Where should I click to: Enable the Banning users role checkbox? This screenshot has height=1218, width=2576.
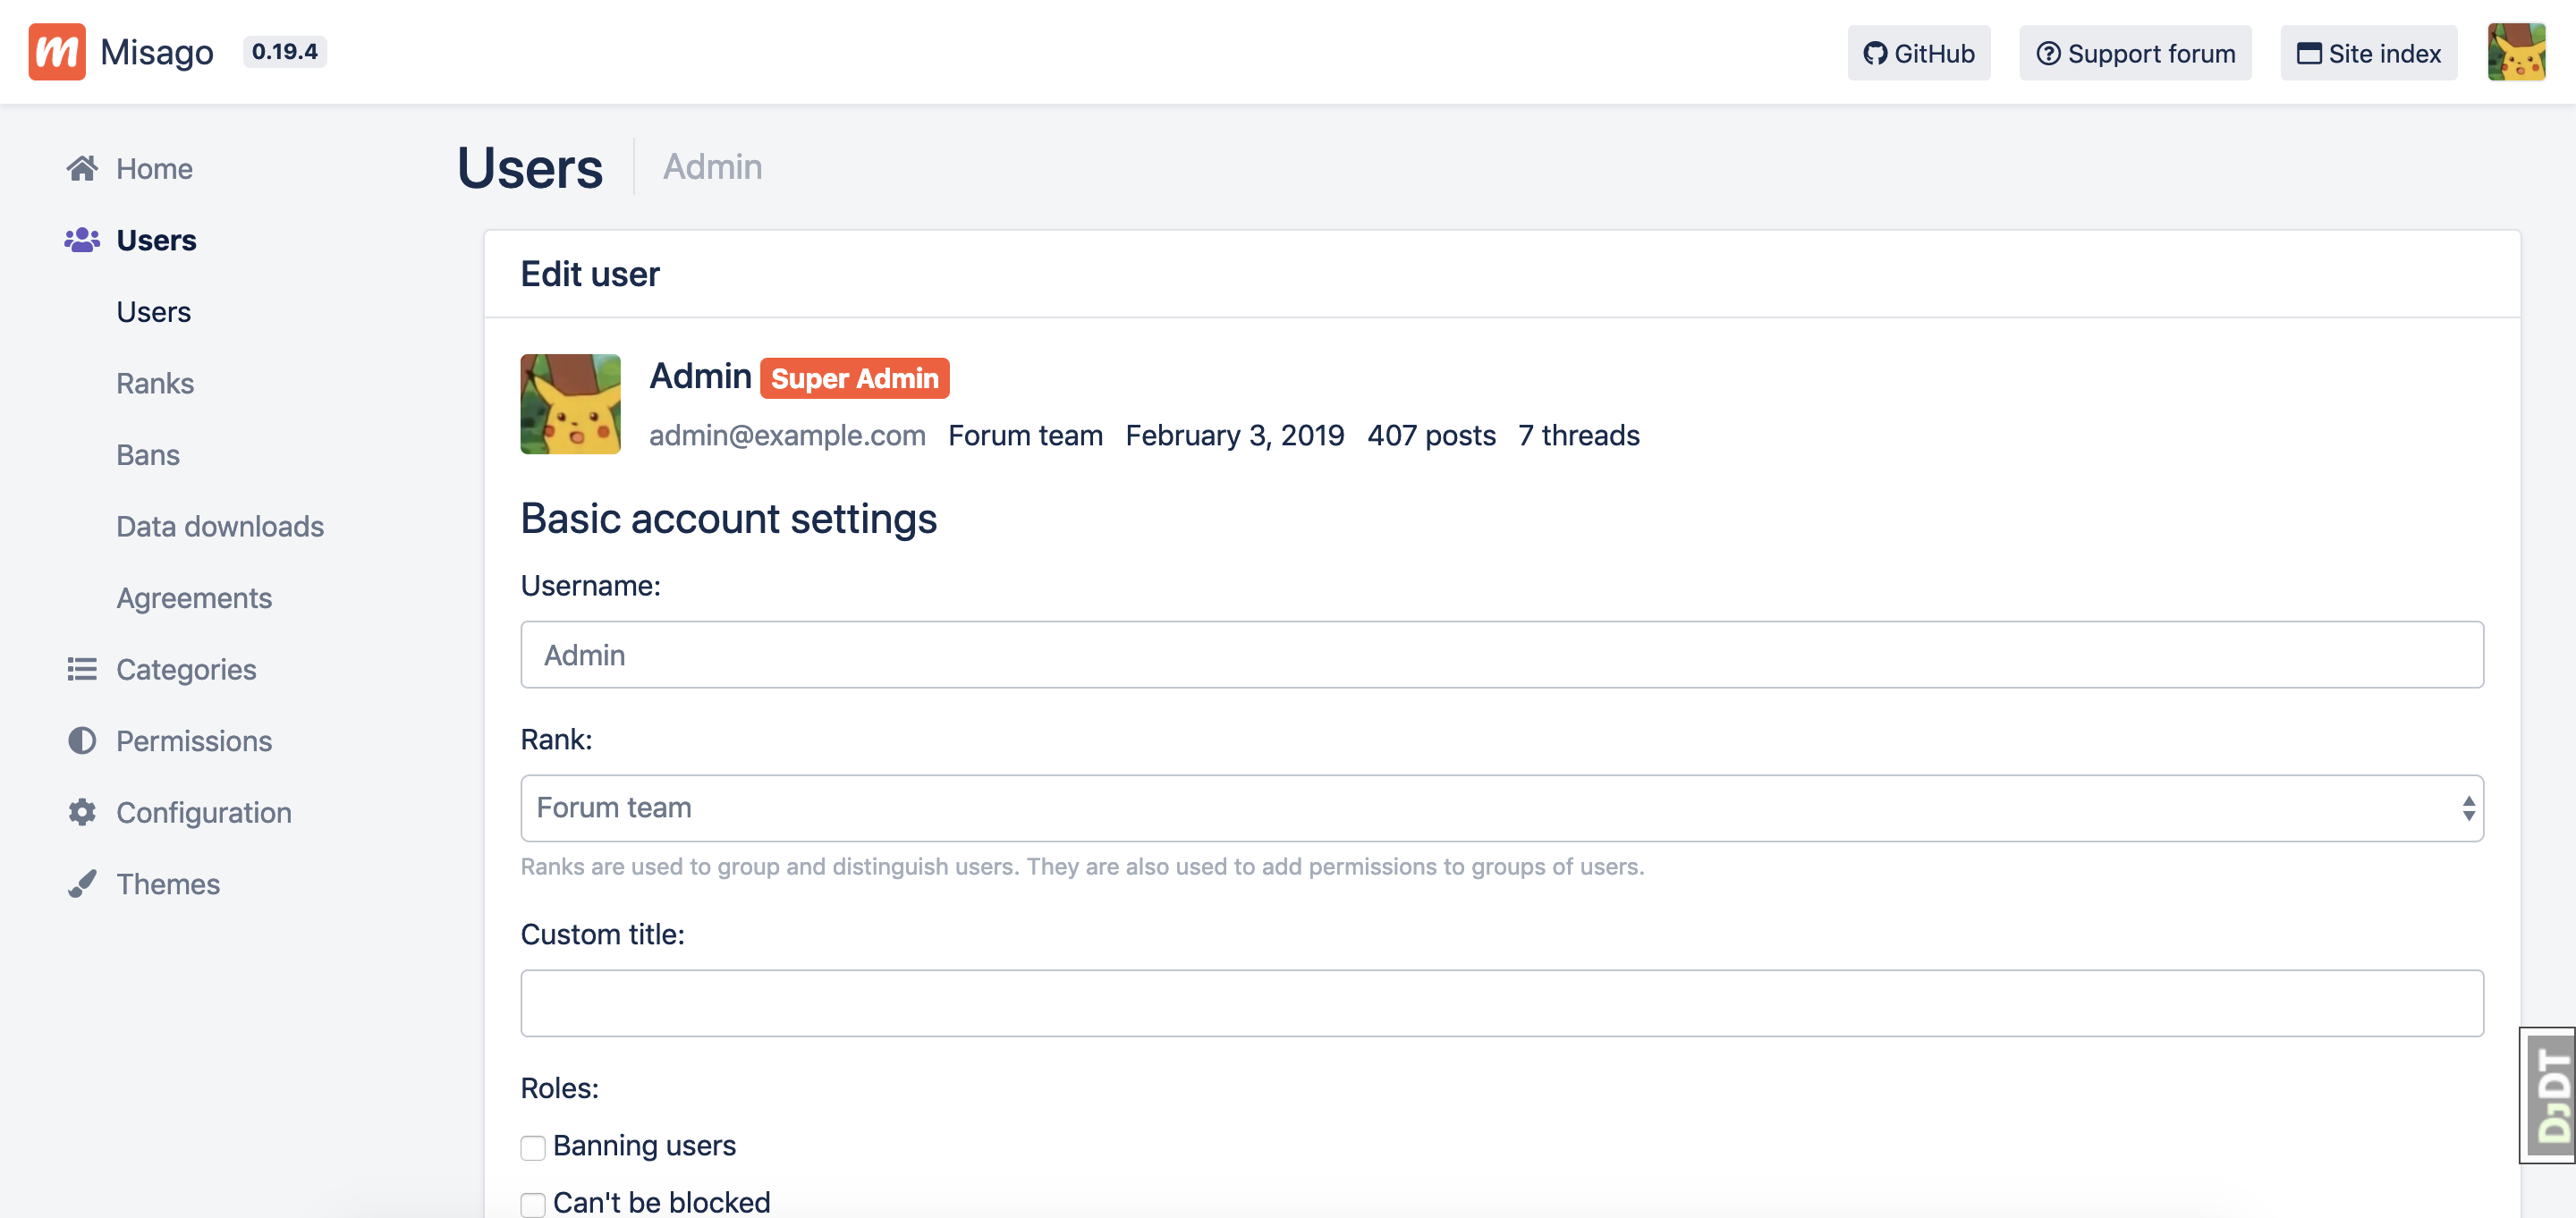click(x=533, y=1147)
